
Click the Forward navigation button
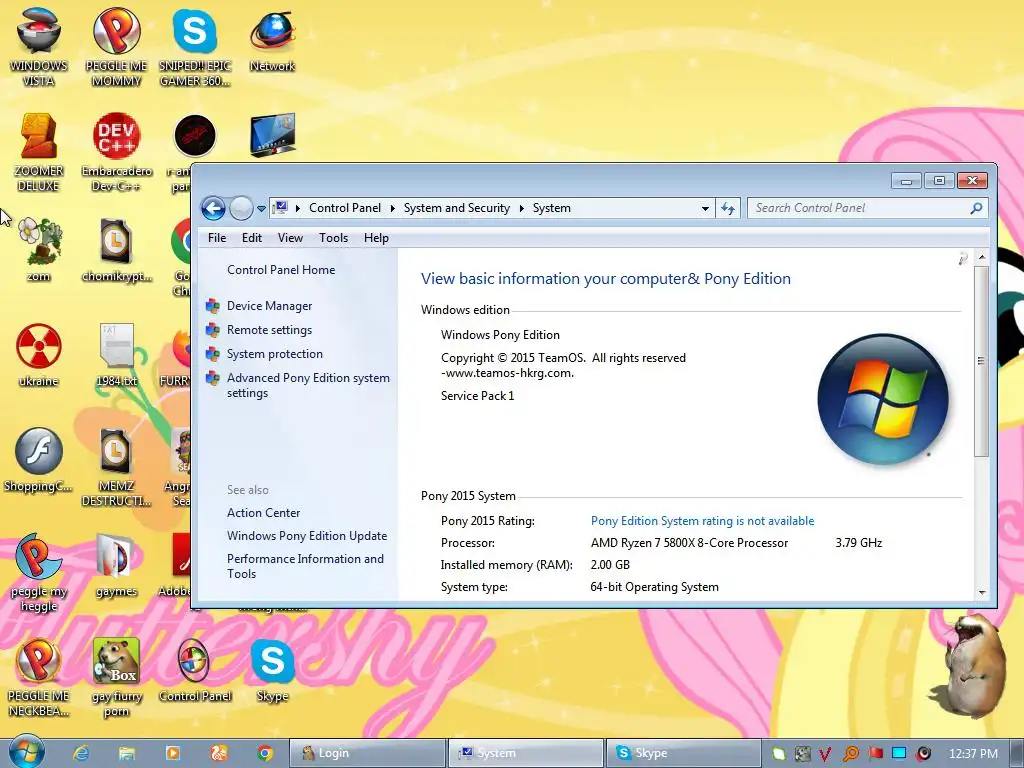pyautogui.click(x=241, y=208)
